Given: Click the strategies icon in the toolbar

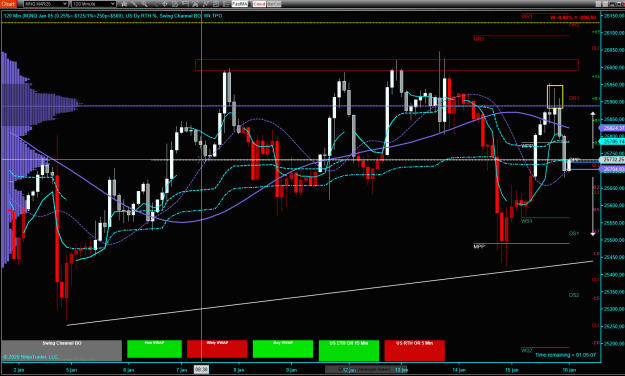Looking at the screenshot, I should tap(196, 4).
